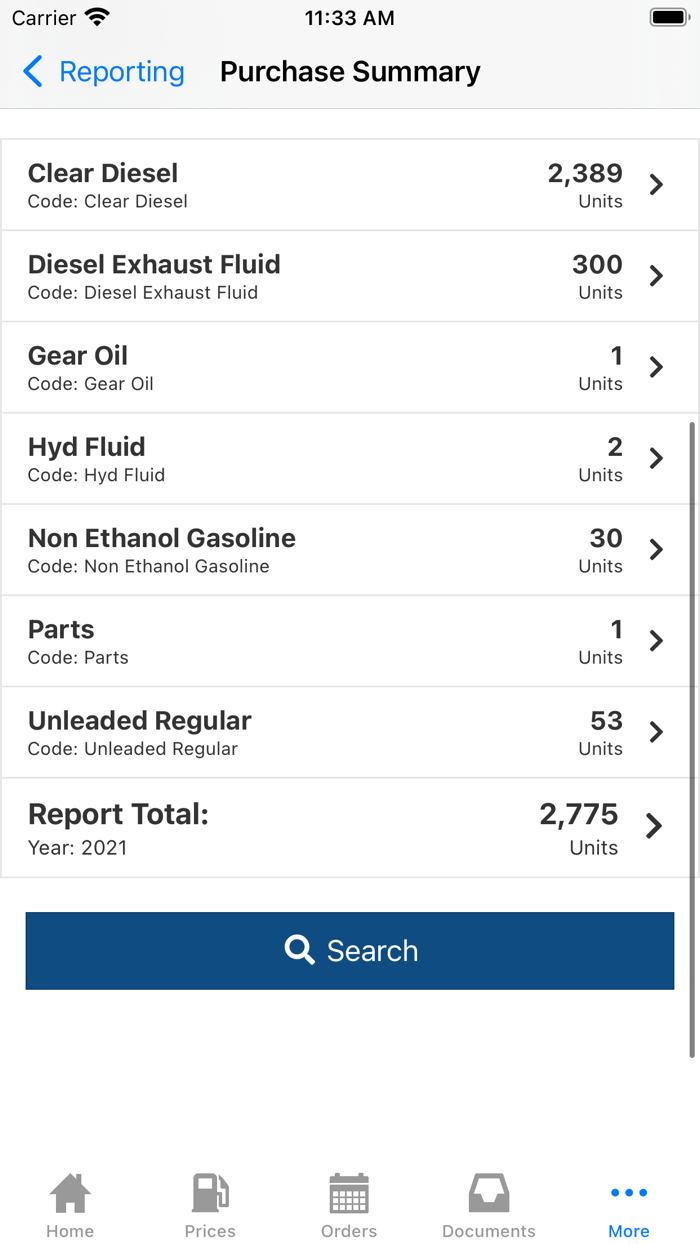Open the Home icon in bottom navigation
The height and width of the screenshot is (1244, 700).
pos(69,1193)
